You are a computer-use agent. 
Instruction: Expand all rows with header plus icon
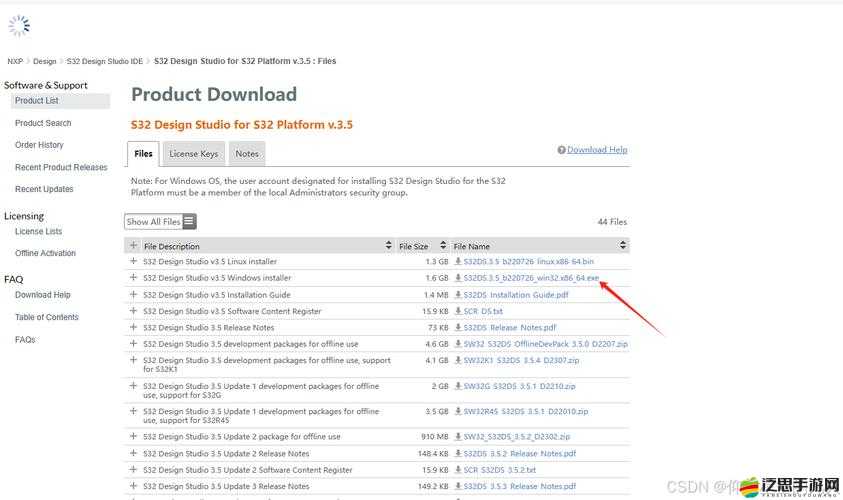point(133,246)
